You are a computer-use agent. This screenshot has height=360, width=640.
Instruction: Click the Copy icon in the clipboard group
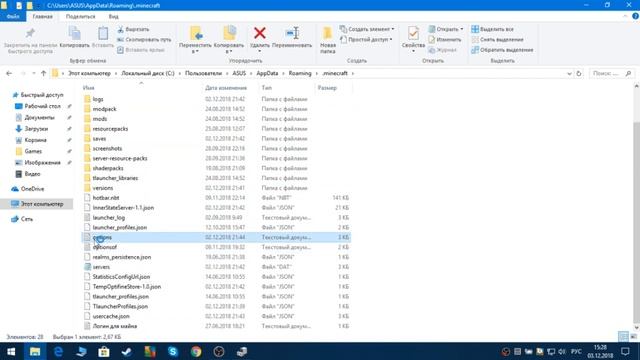coord(74,33)
